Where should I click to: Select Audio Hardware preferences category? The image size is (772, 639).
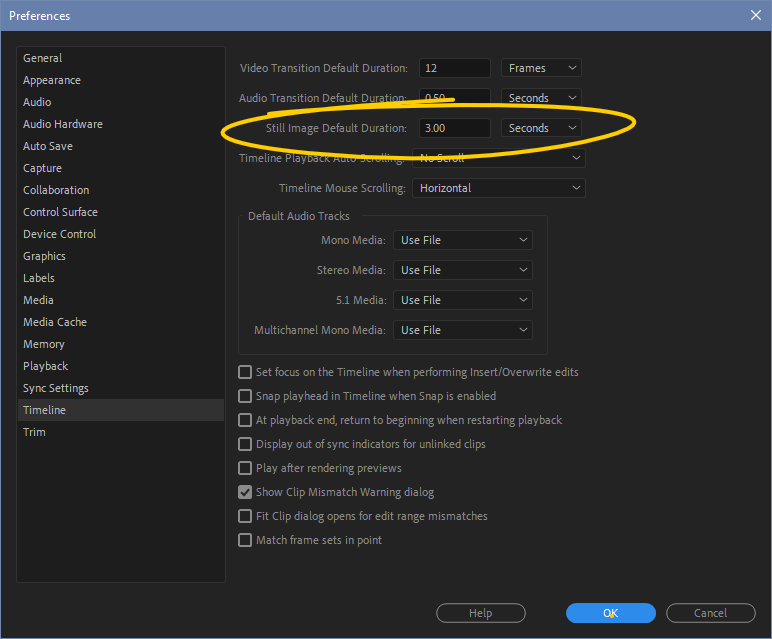click(63, 124)
